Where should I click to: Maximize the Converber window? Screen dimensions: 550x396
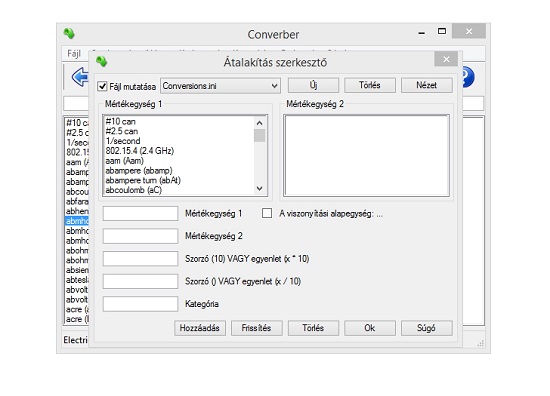[442, 31]
